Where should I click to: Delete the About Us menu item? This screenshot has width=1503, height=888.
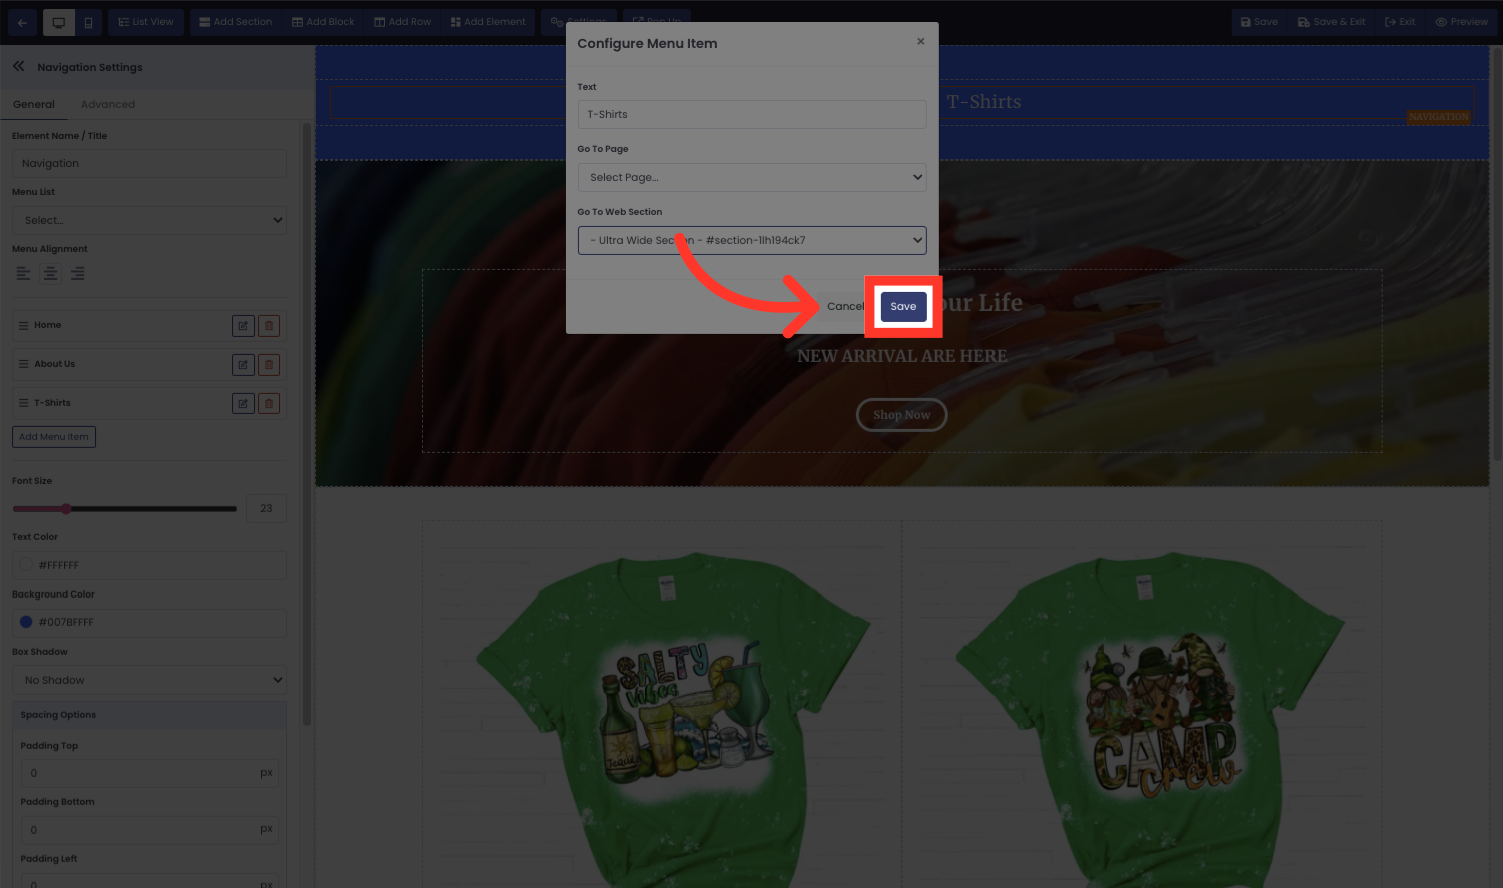click(269, 364)
